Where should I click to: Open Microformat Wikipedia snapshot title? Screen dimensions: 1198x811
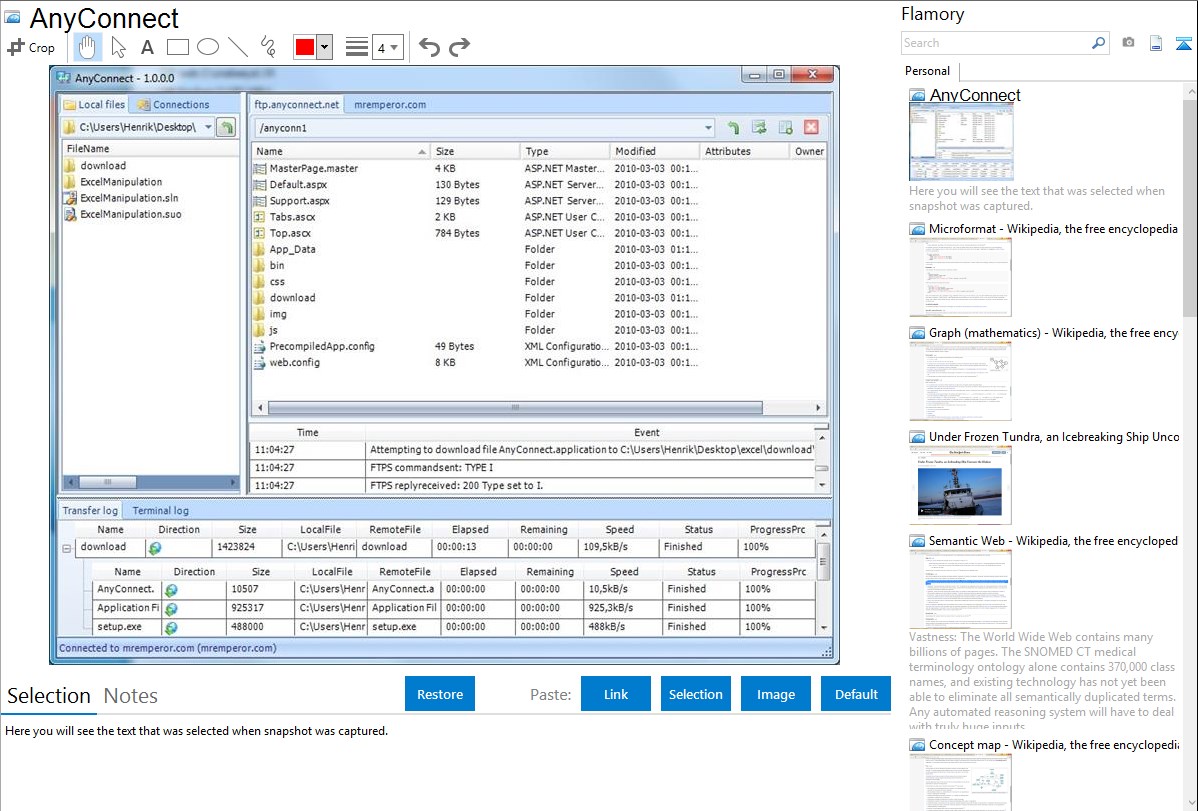[1053, 229]
